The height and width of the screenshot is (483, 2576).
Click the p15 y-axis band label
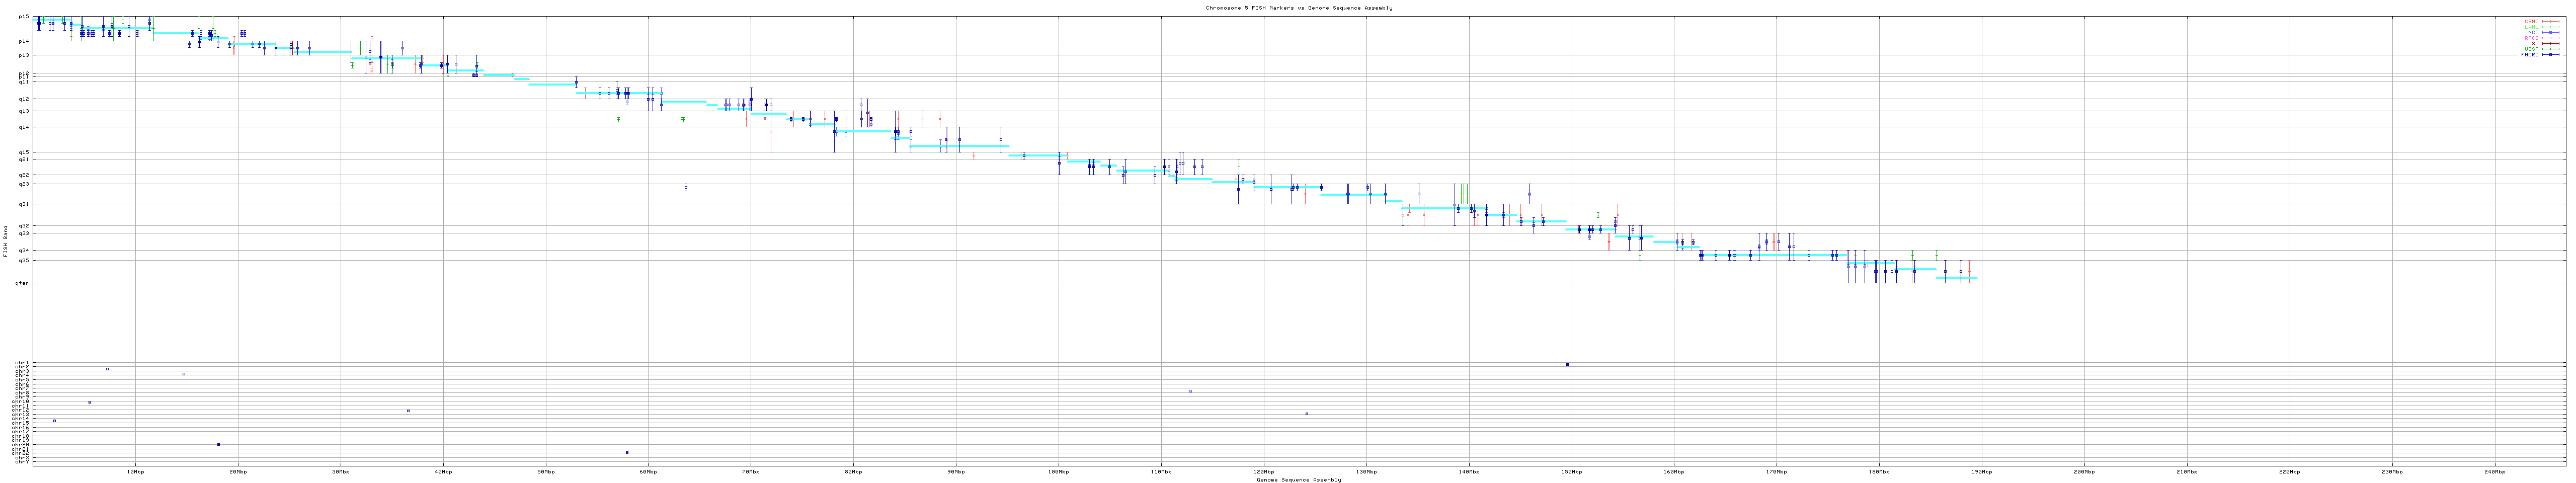pos(23,17)
